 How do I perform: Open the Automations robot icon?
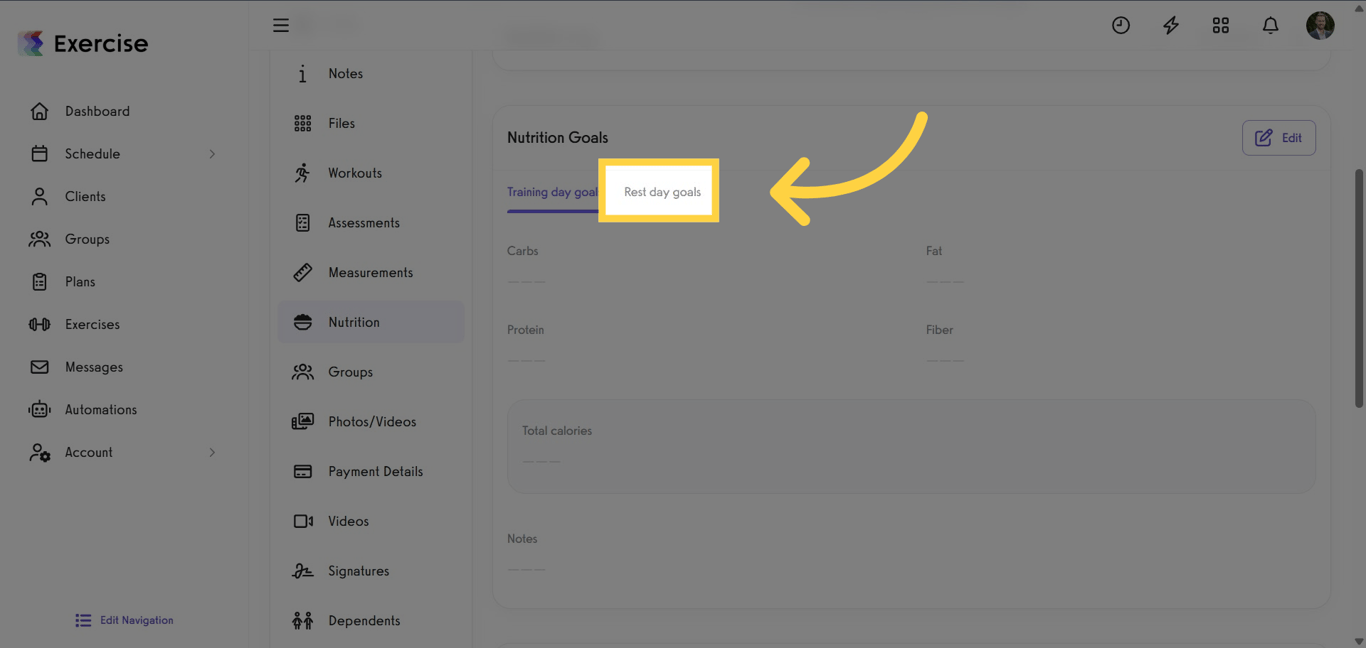pyautogui.click(x=39, y=410)
